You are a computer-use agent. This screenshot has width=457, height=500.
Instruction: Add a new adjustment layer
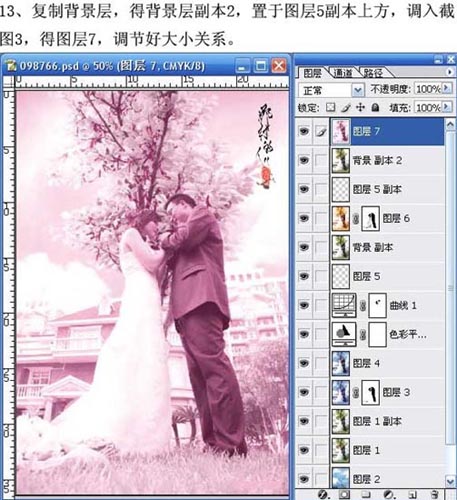coord(388,494)
